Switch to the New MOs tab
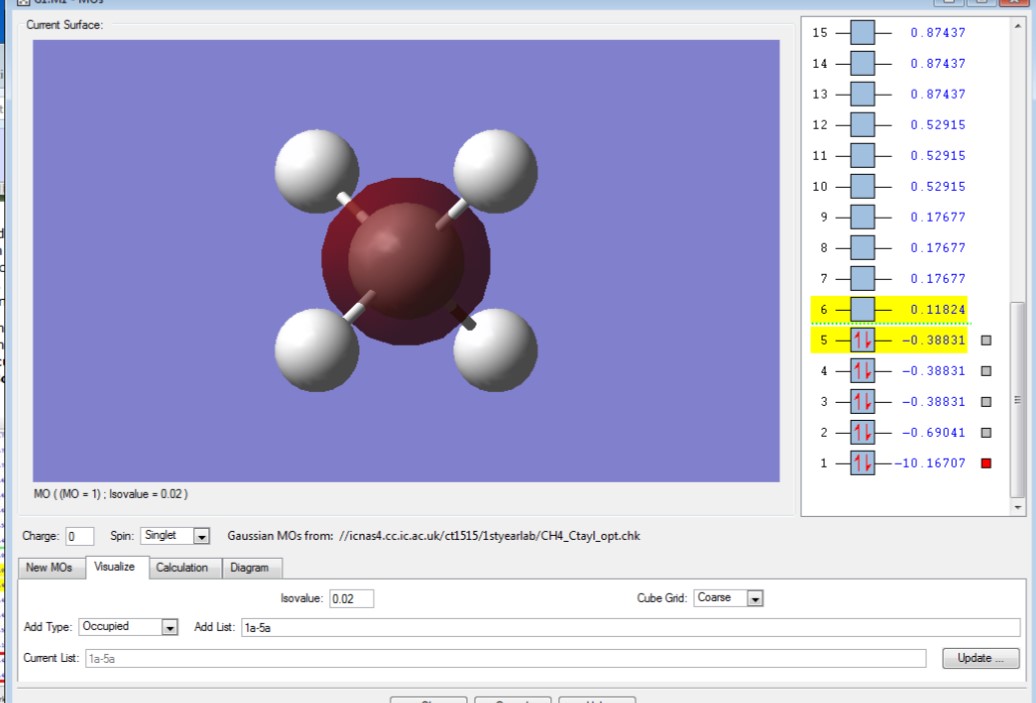 click(49, 568)
